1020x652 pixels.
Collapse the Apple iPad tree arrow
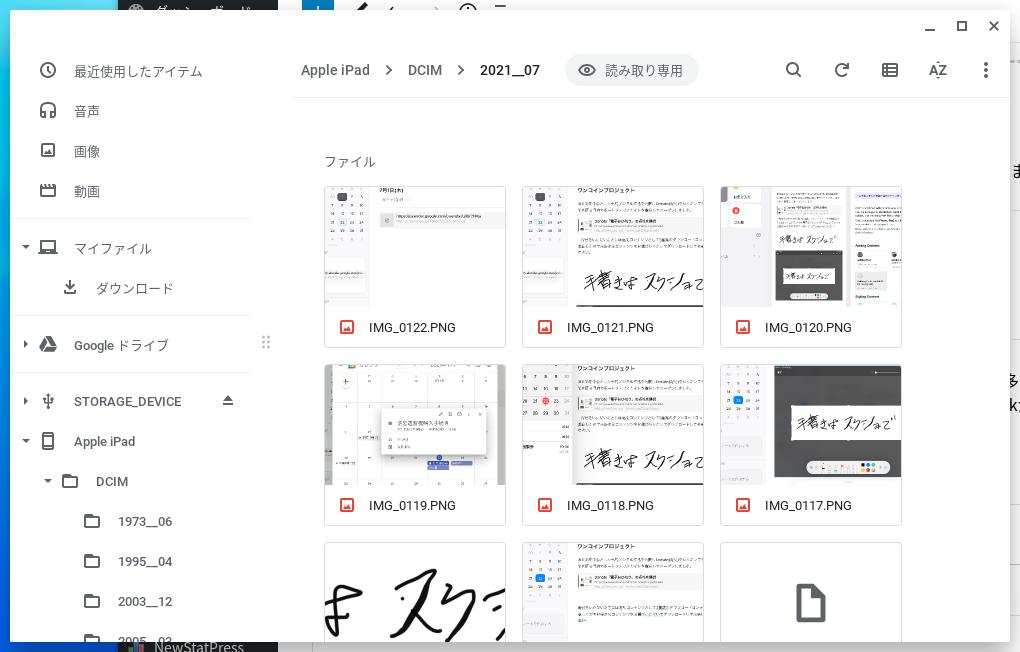click(x=26, y=441)
